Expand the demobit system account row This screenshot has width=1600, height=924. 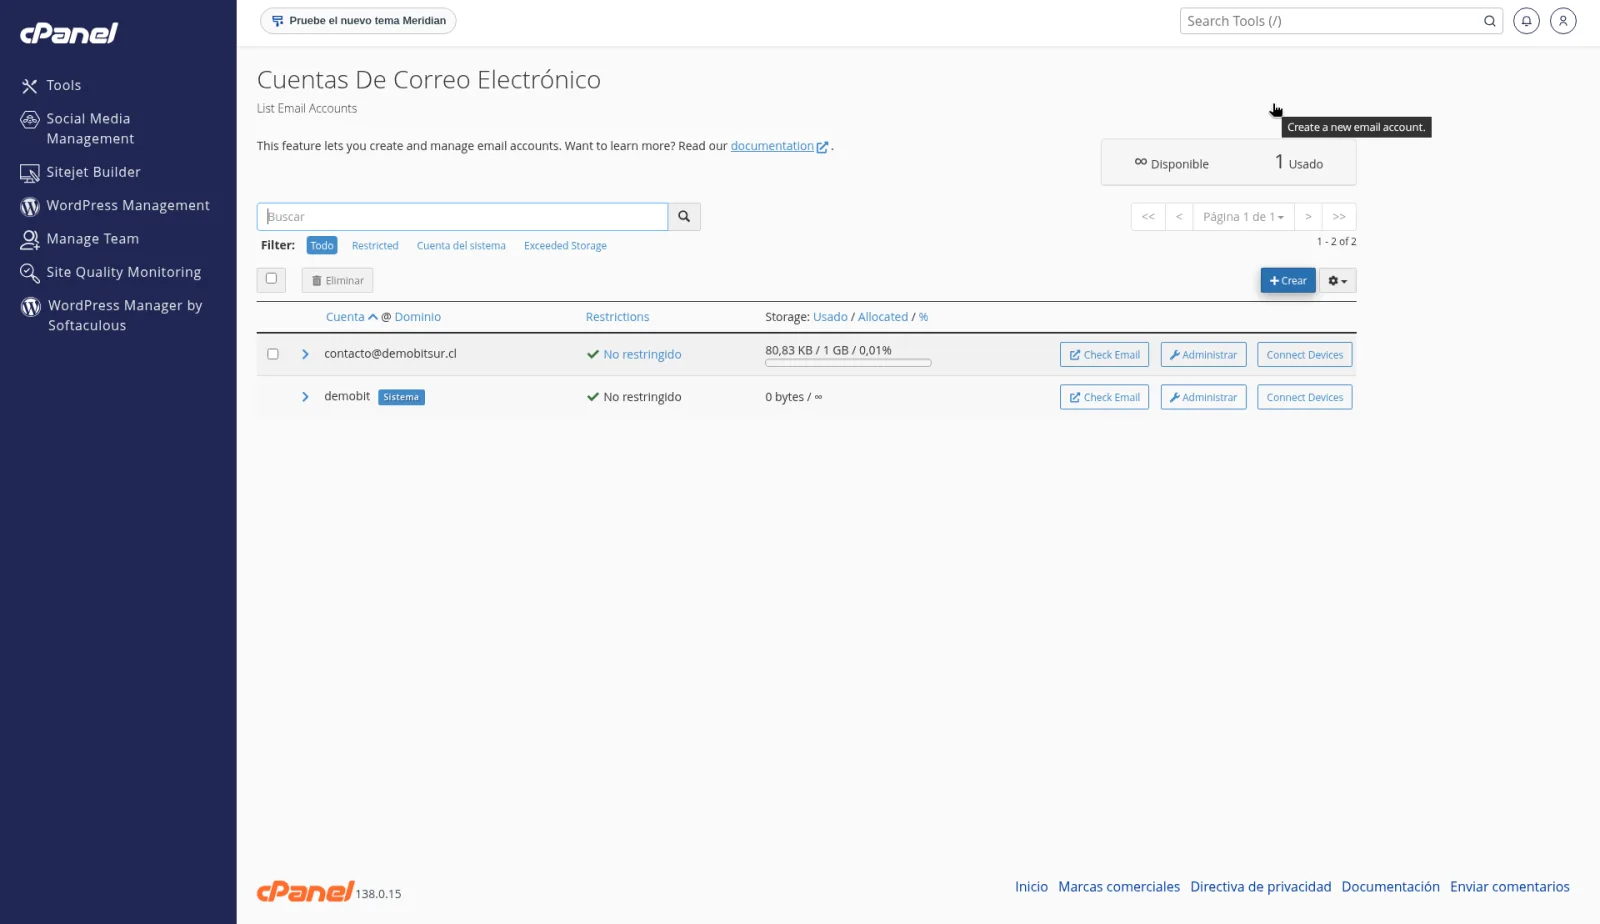point(305,397)
